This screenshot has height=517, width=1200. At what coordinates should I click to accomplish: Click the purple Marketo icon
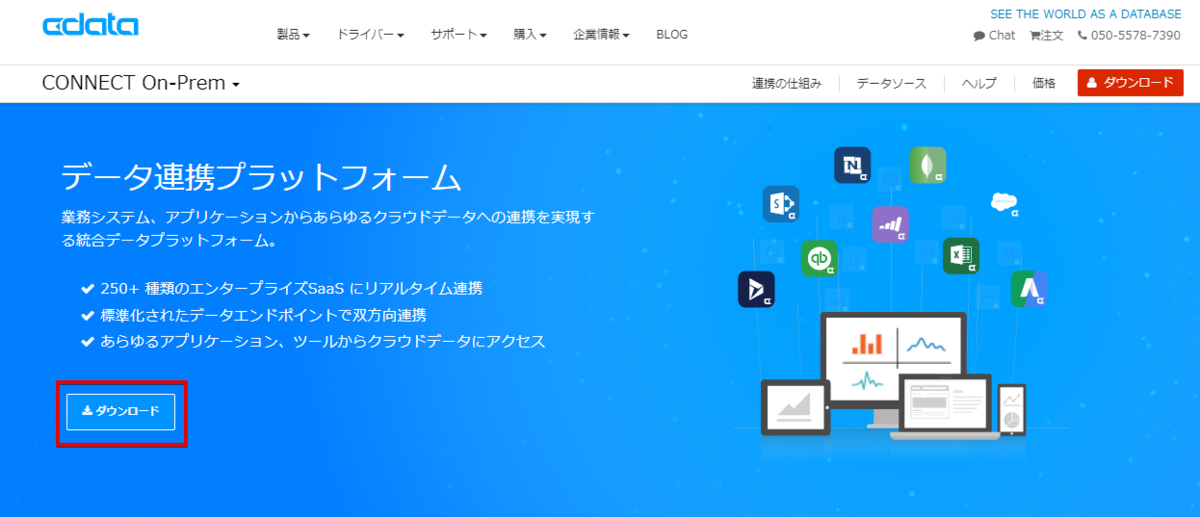890,224
